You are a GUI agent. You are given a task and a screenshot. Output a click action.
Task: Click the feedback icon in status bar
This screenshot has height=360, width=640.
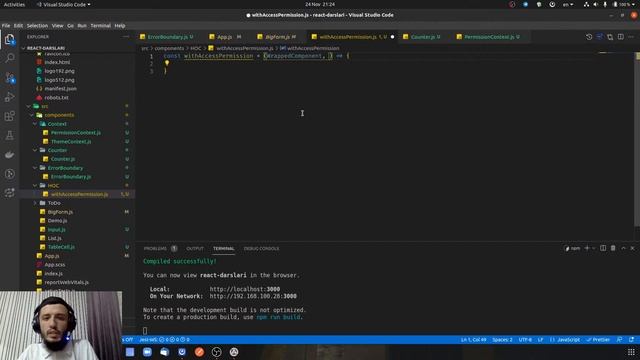620,340
